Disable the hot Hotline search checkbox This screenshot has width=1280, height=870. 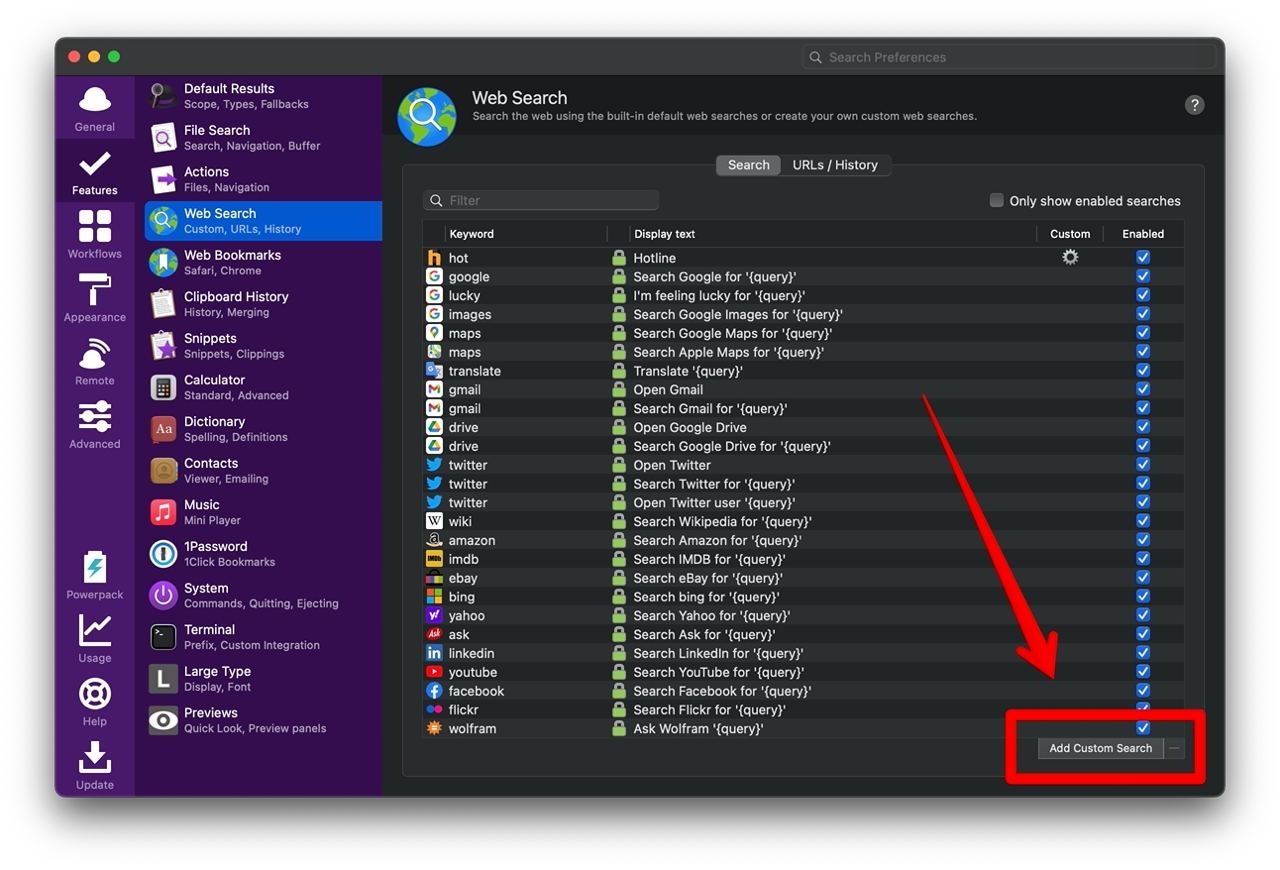coord(1143,258)
